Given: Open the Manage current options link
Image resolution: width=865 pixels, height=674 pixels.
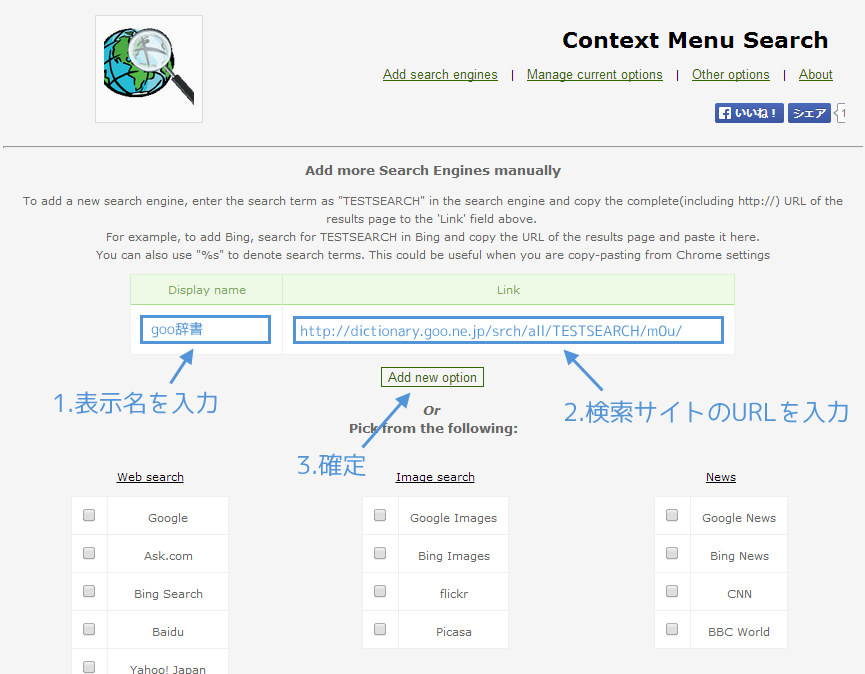Looking at the screenshot, I should [595, 74].
